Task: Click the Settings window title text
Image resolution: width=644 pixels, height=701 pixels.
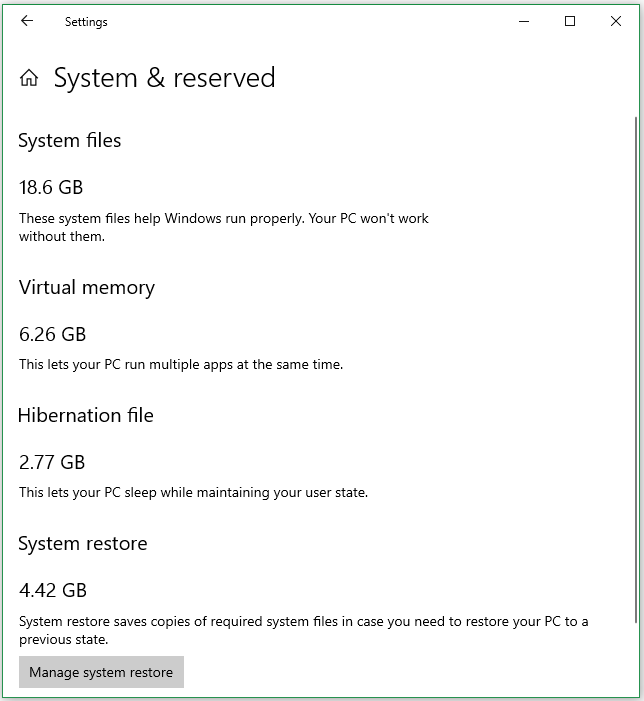Action: [x=86, y=22]
